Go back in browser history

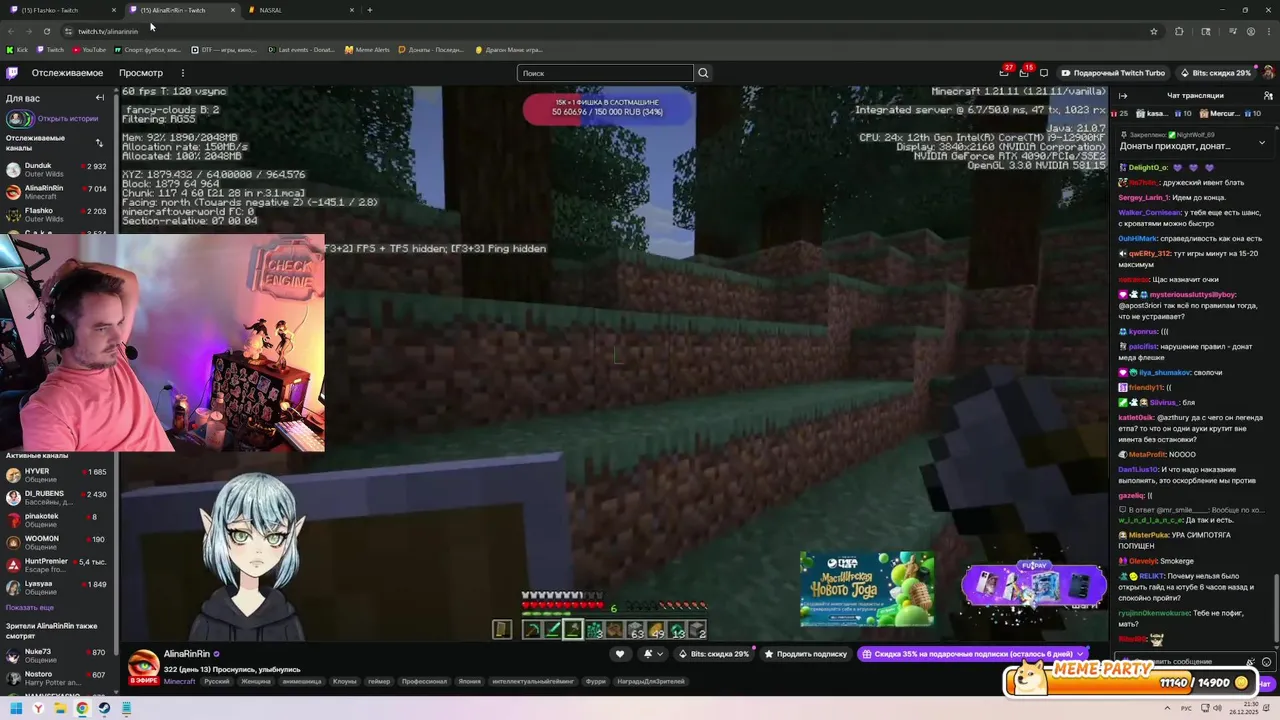(11, 31)
